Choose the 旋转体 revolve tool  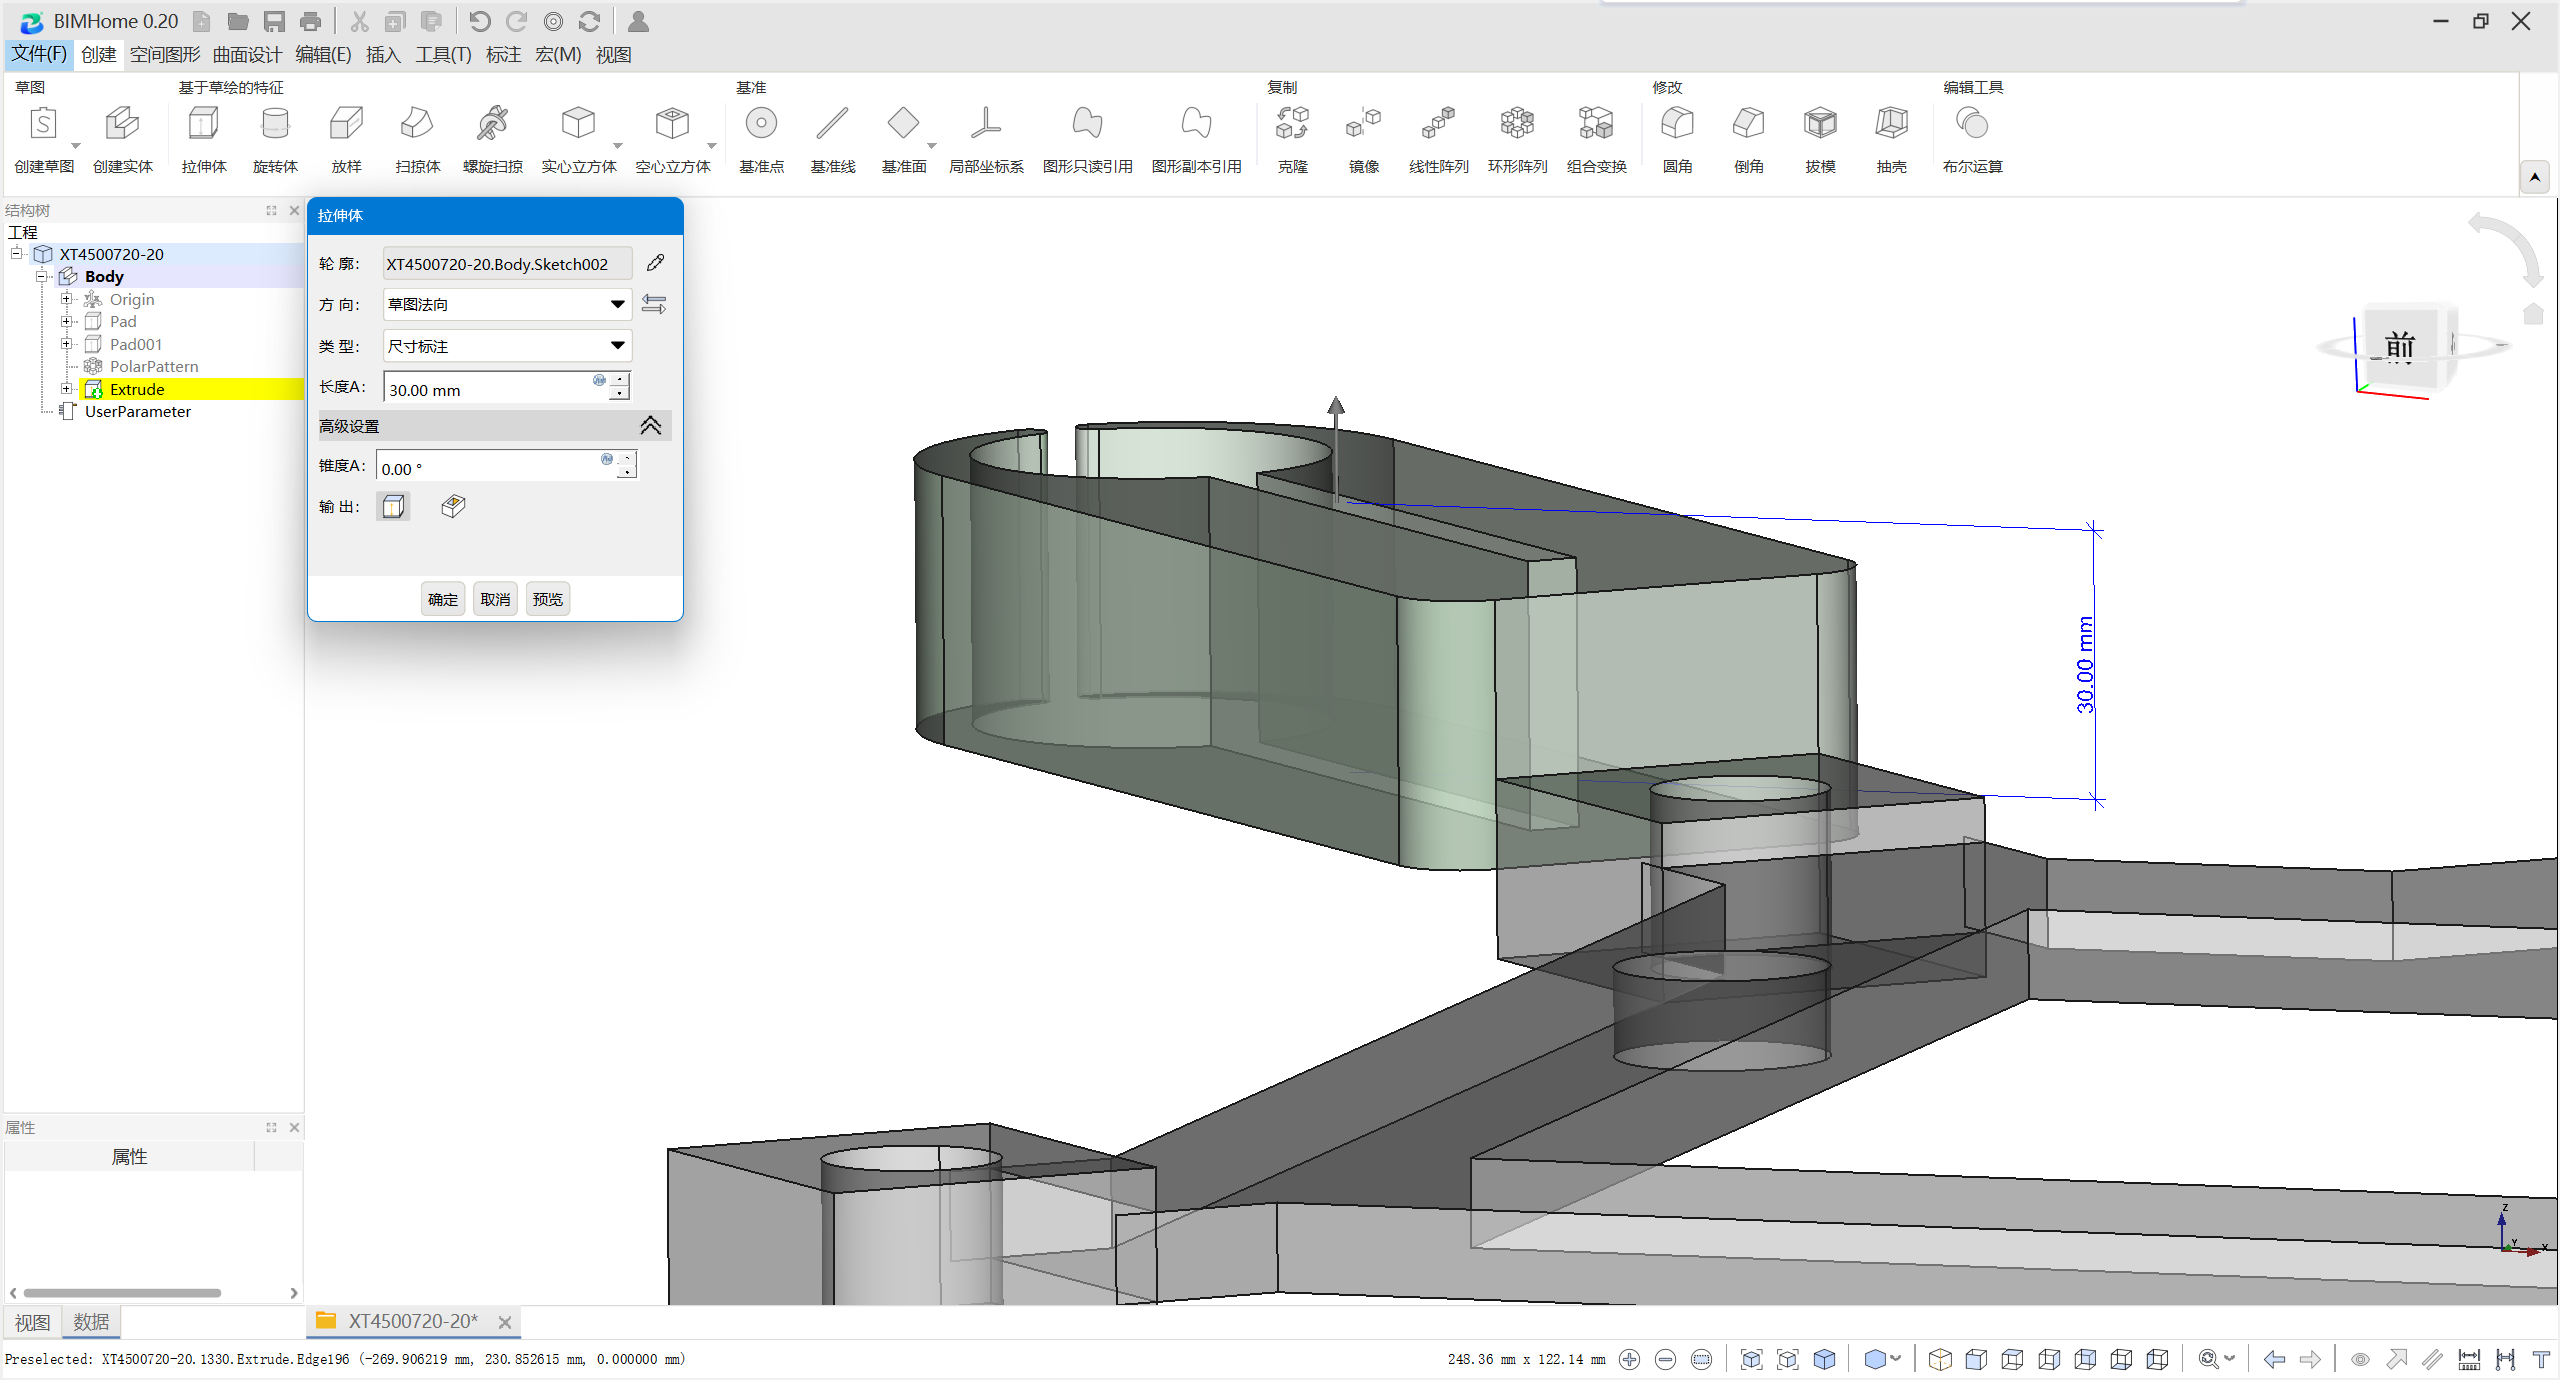(275, 139)
